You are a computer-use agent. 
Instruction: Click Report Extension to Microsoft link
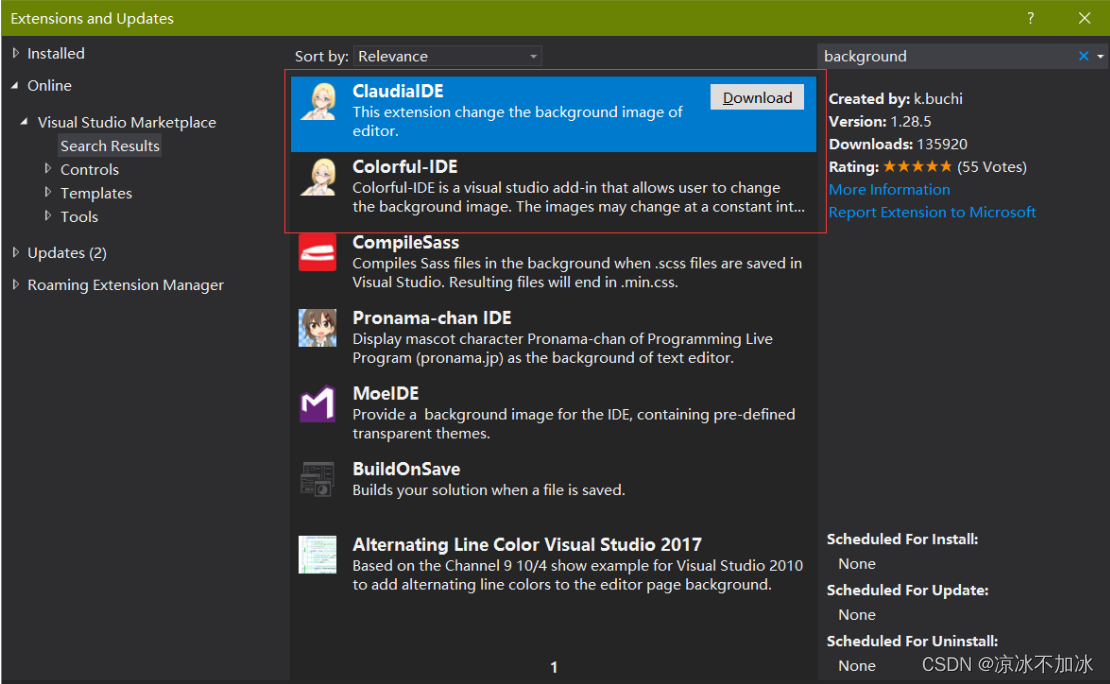click(932, 212)
